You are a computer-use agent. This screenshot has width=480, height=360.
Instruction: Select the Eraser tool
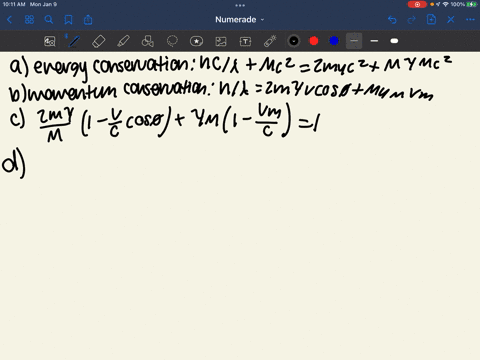98,41
